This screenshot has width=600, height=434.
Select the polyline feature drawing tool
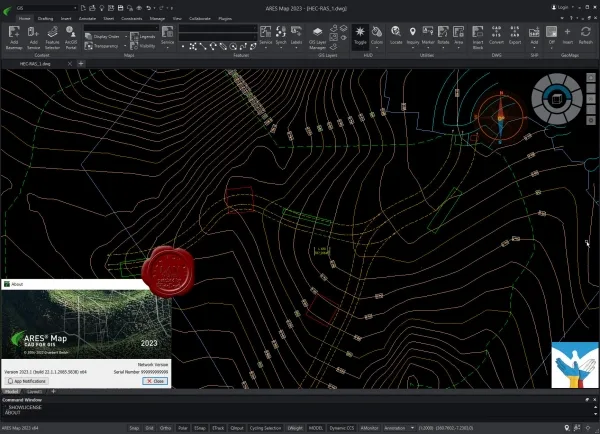pyautogui.click(x=203, y=47)
